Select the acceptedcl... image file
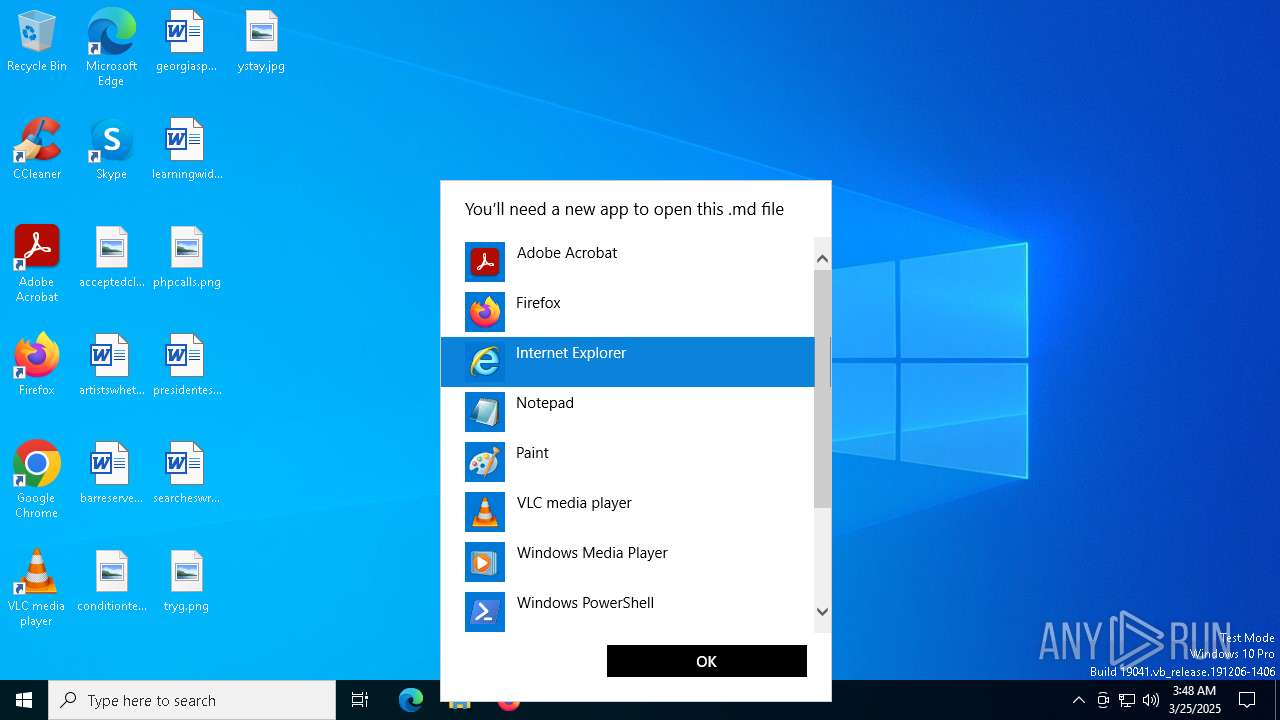1280x720 pixels. 112,257
